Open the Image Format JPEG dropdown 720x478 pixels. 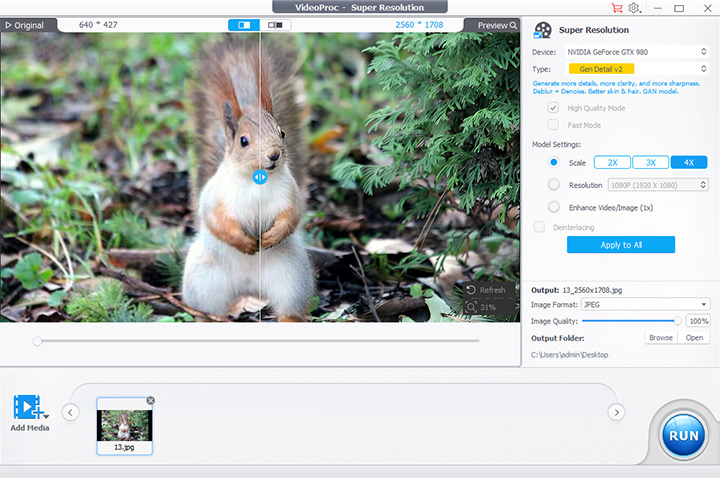click(x=645, y=304)
